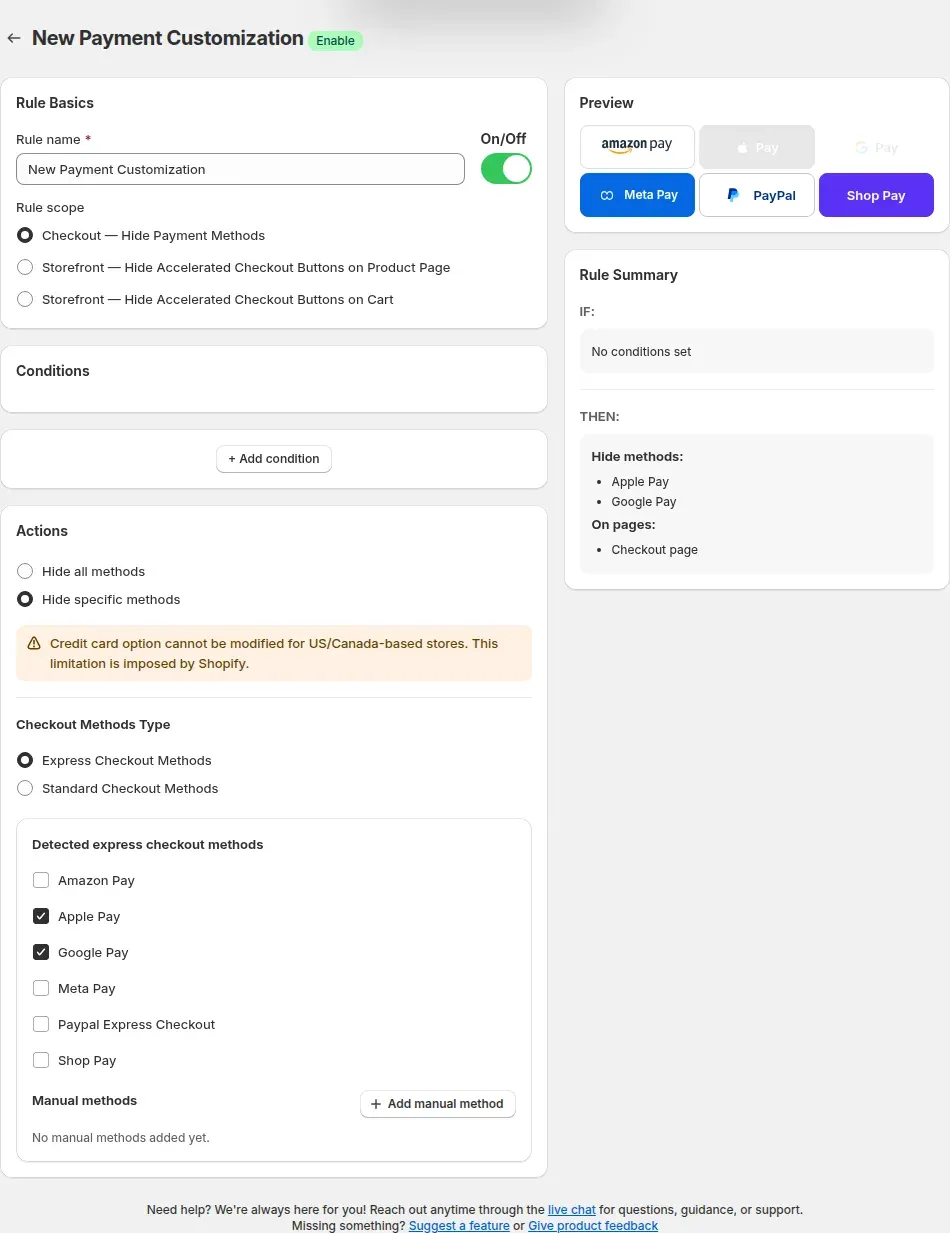
Task: Click the Enable status badge
Action: point(335,41)
